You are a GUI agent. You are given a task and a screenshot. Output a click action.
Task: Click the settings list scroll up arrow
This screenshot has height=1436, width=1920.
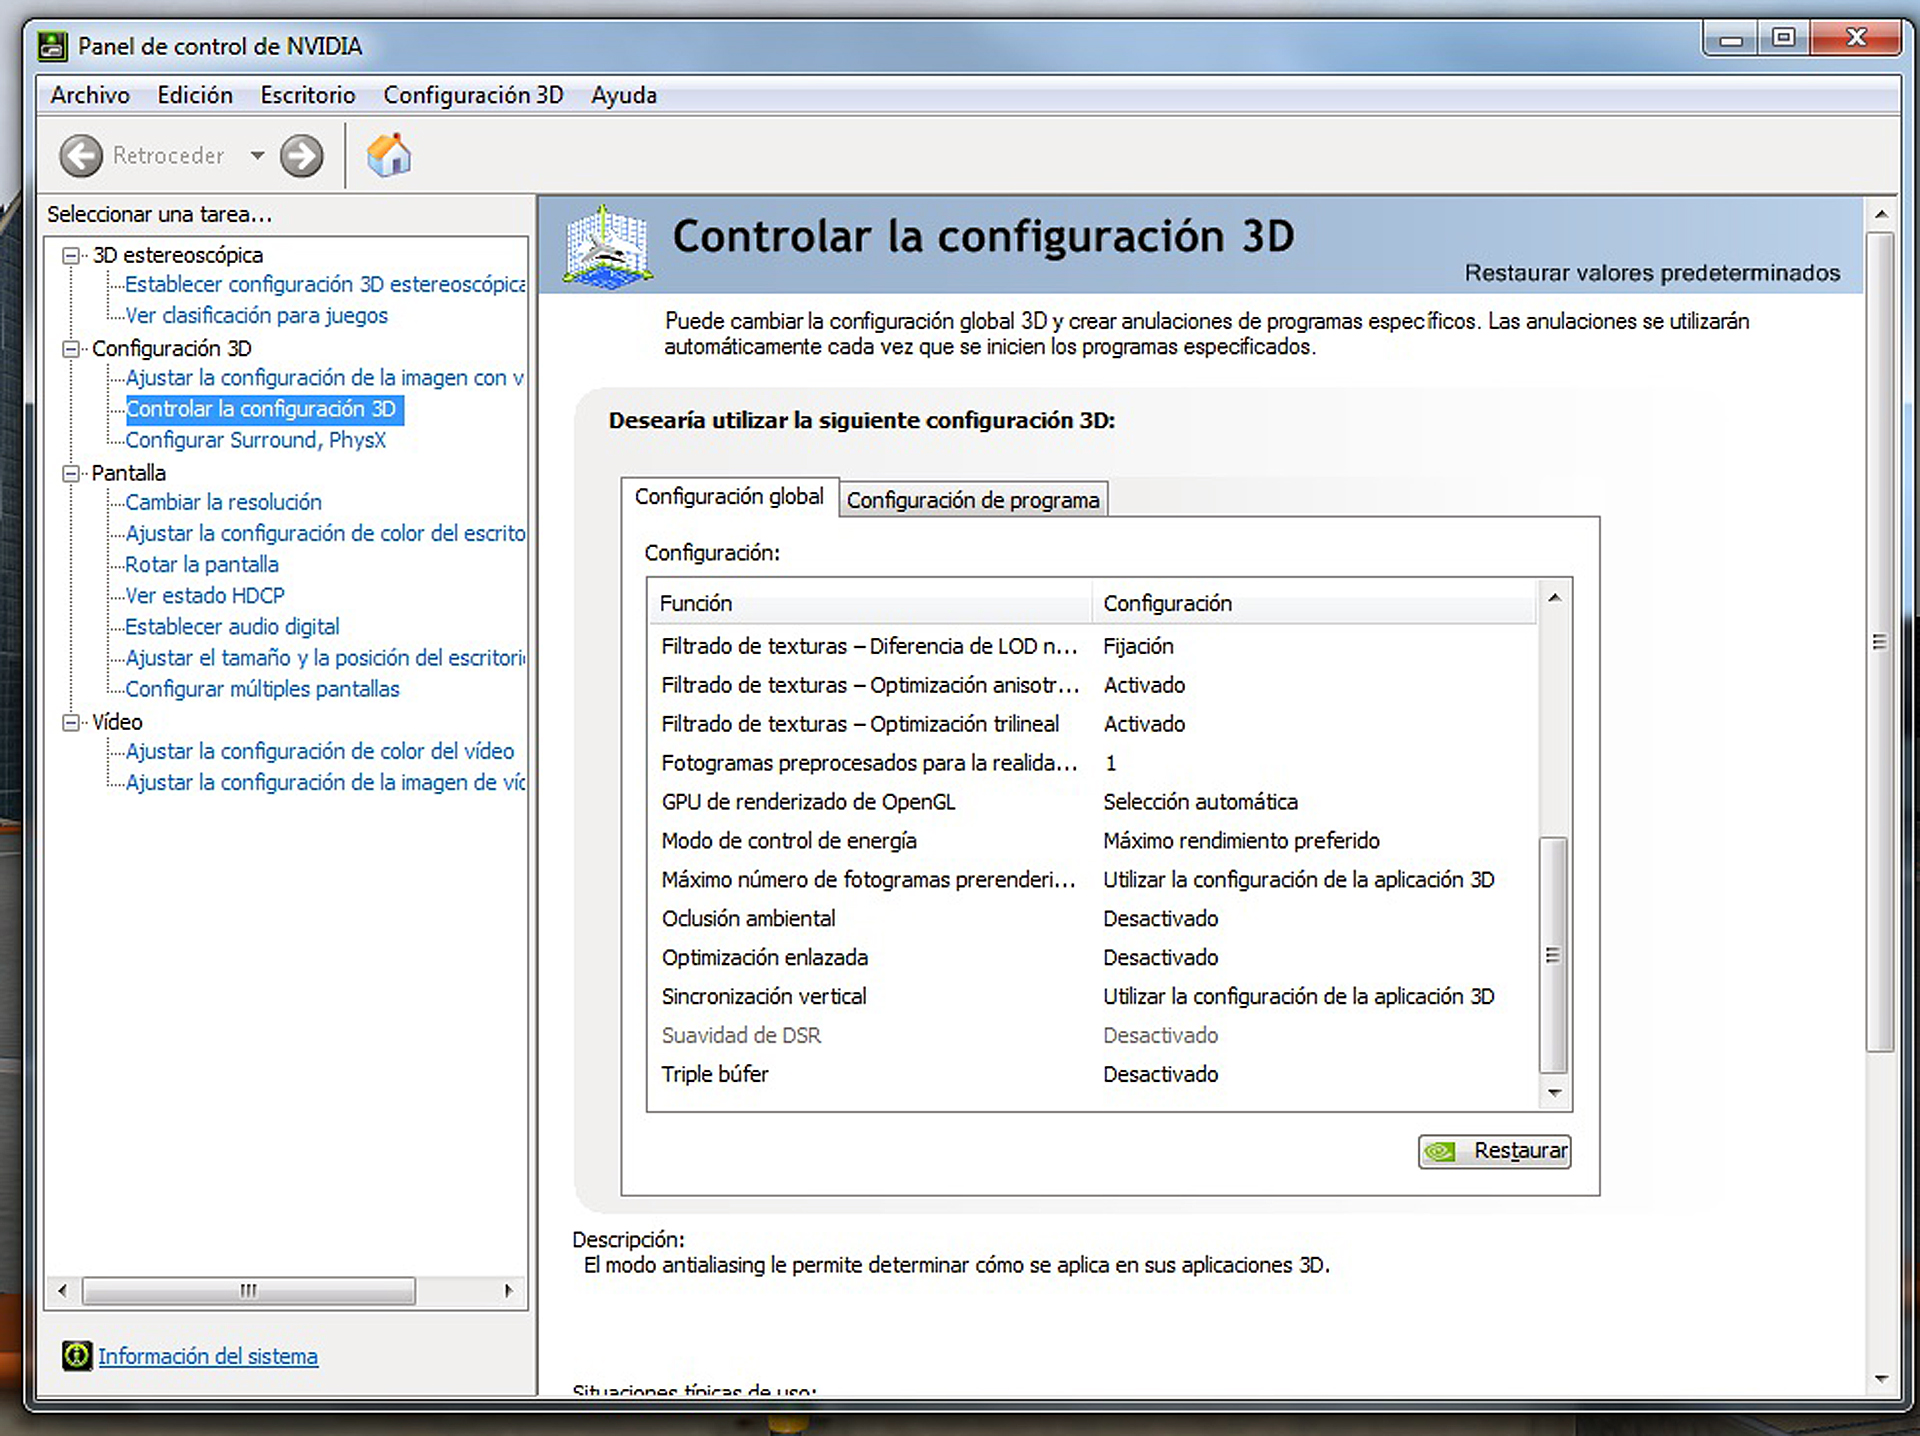(1554, 597)
